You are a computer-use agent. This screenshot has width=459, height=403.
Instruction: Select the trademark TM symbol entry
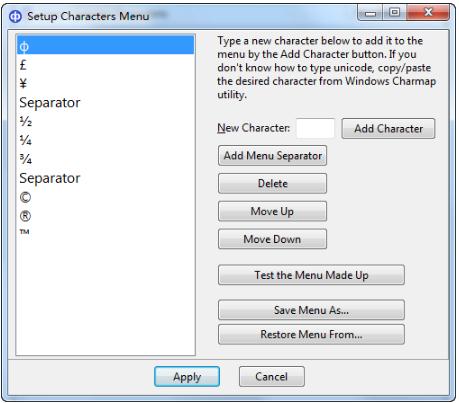pos(105,232)
